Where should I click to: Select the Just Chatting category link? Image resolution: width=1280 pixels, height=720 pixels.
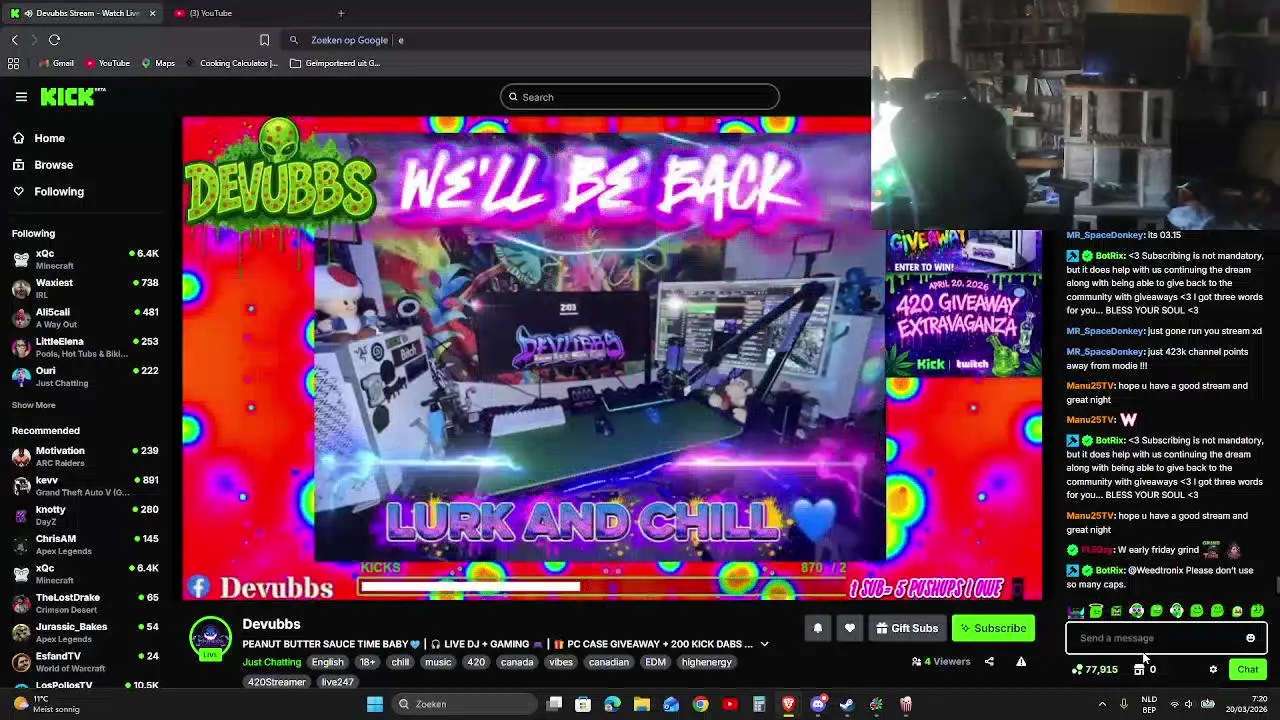pos(271,662)
